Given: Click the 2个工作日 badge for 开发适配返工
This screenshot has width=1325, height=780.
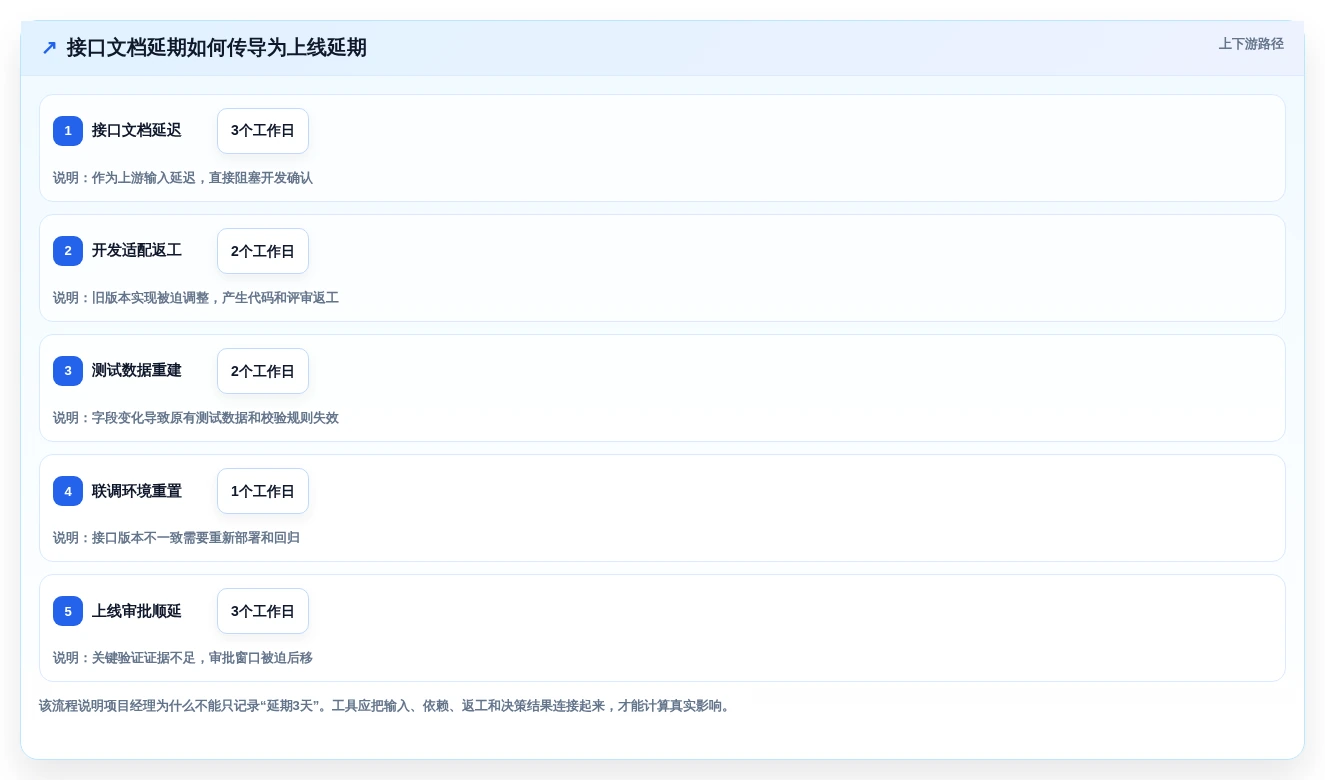Looking at the screenshot, I should click(263, 251).
